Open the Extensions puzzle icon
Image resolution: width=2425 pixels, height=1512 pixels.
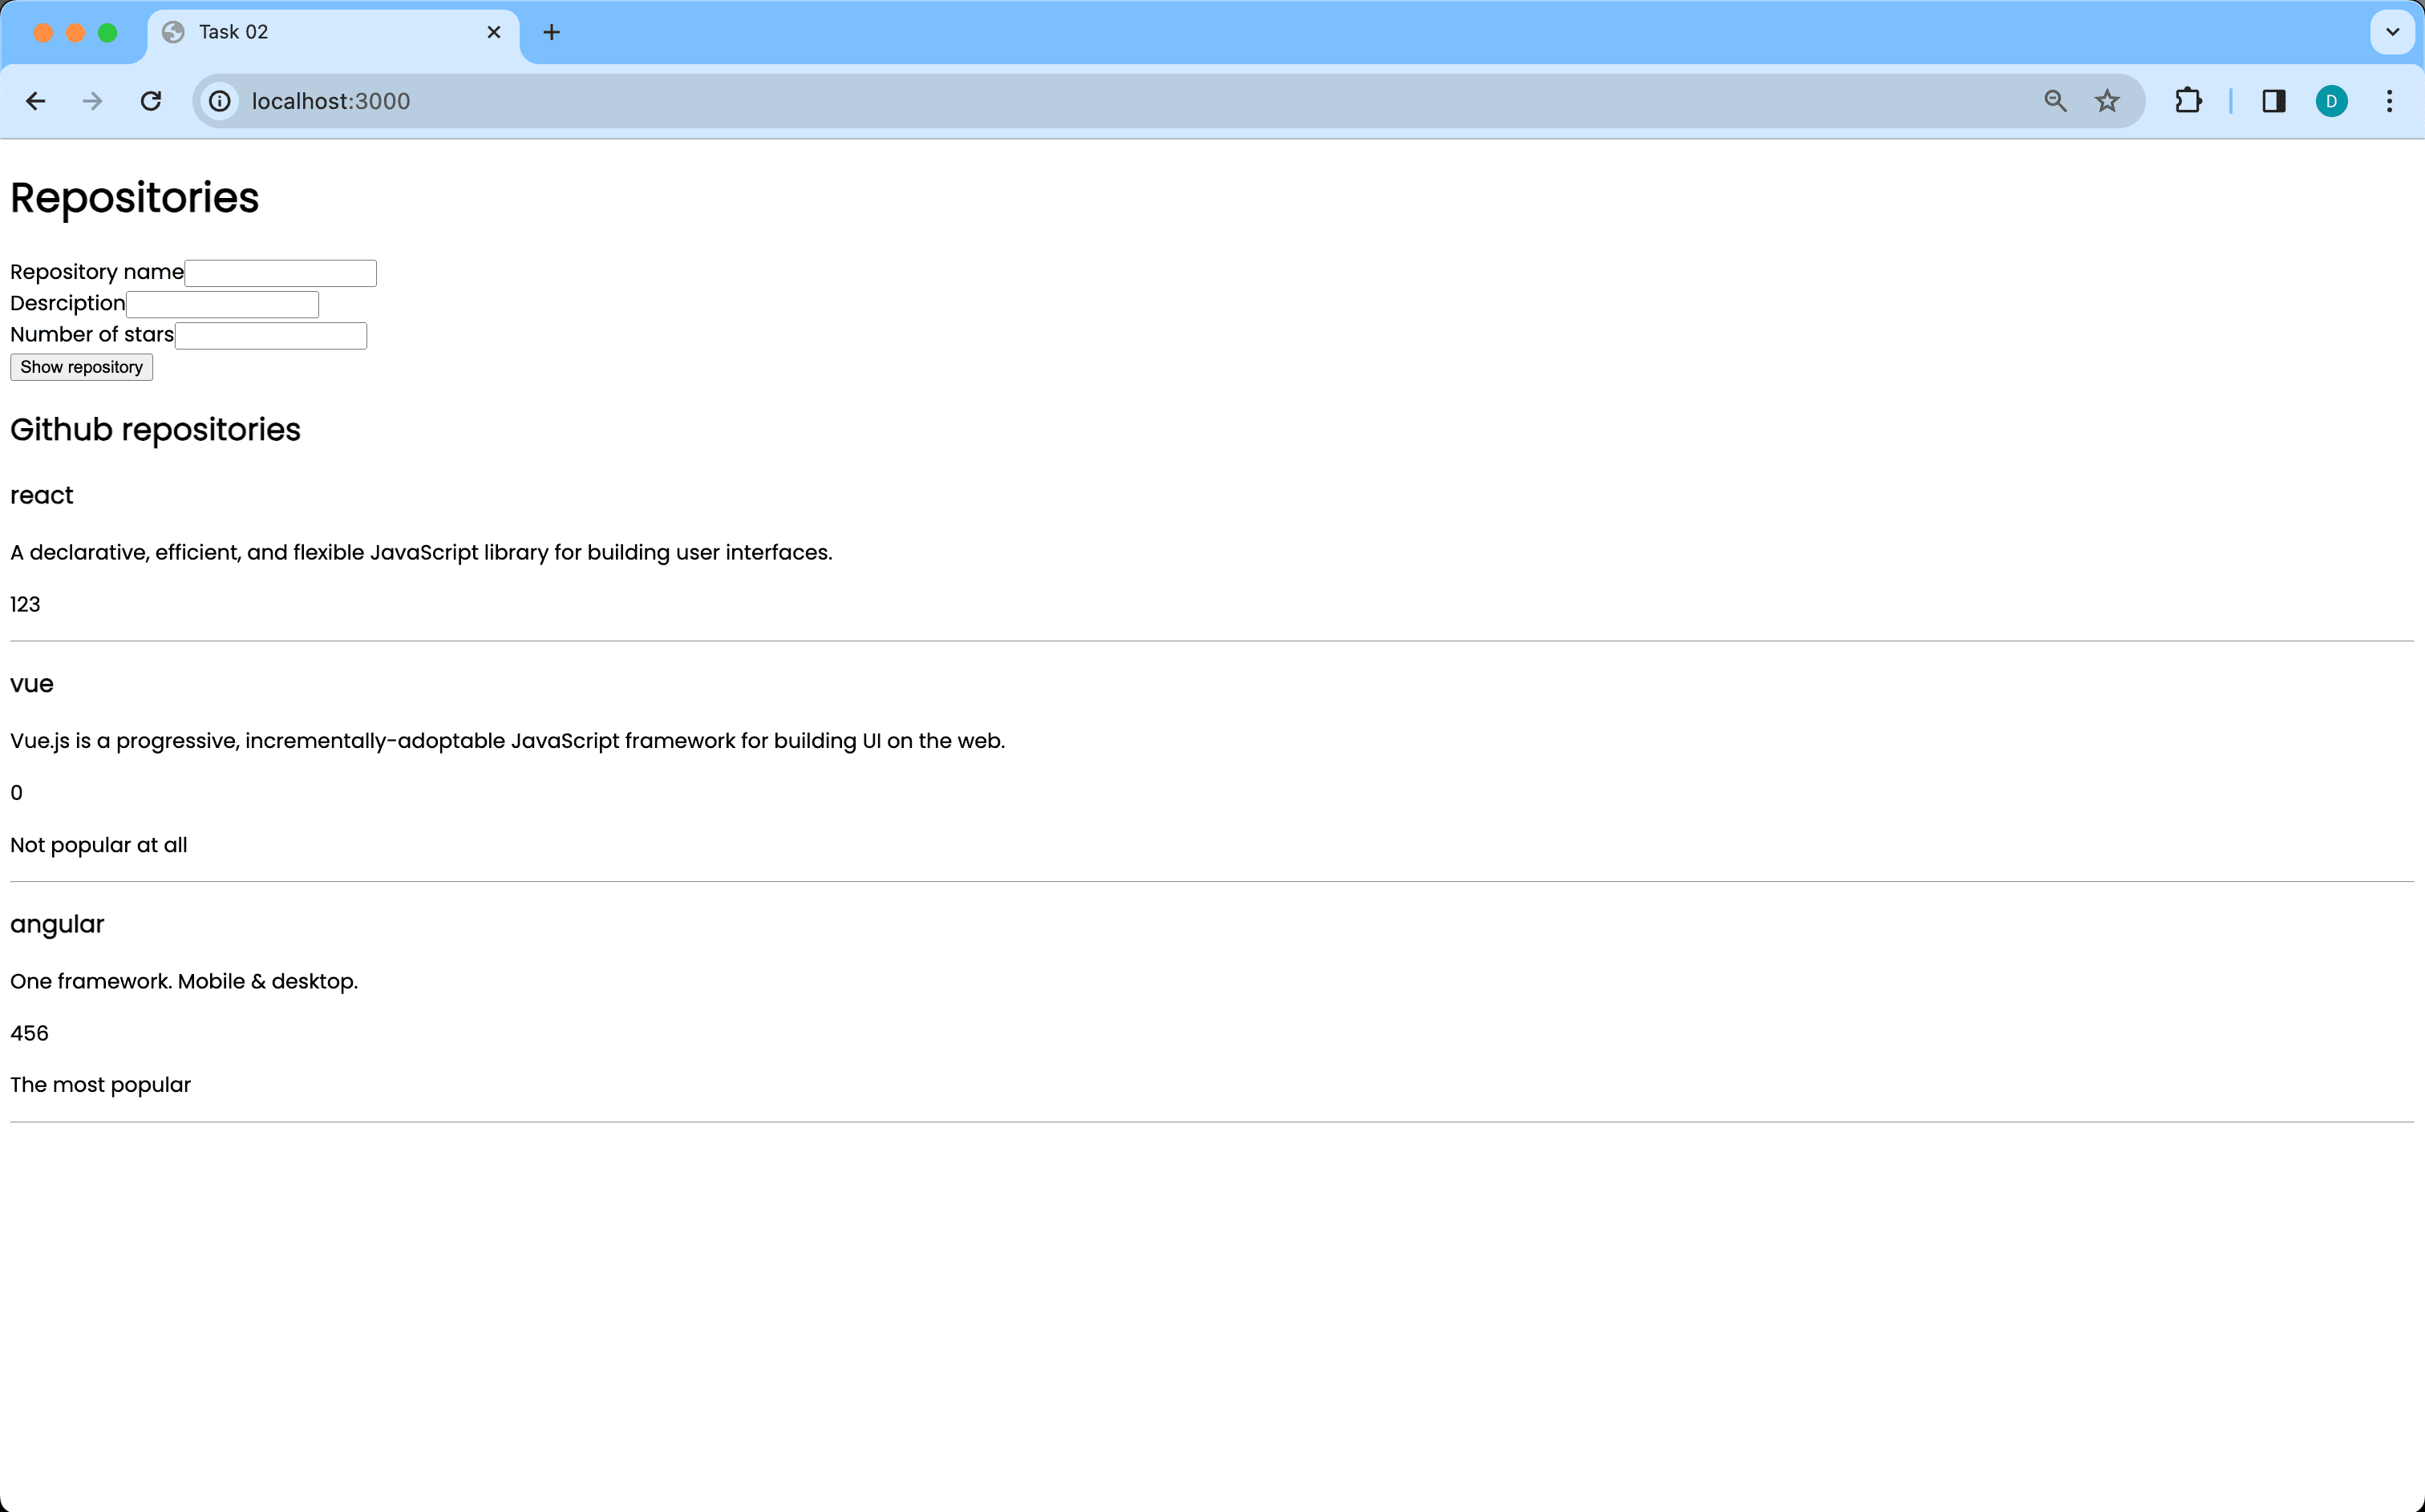[2188, 101]
